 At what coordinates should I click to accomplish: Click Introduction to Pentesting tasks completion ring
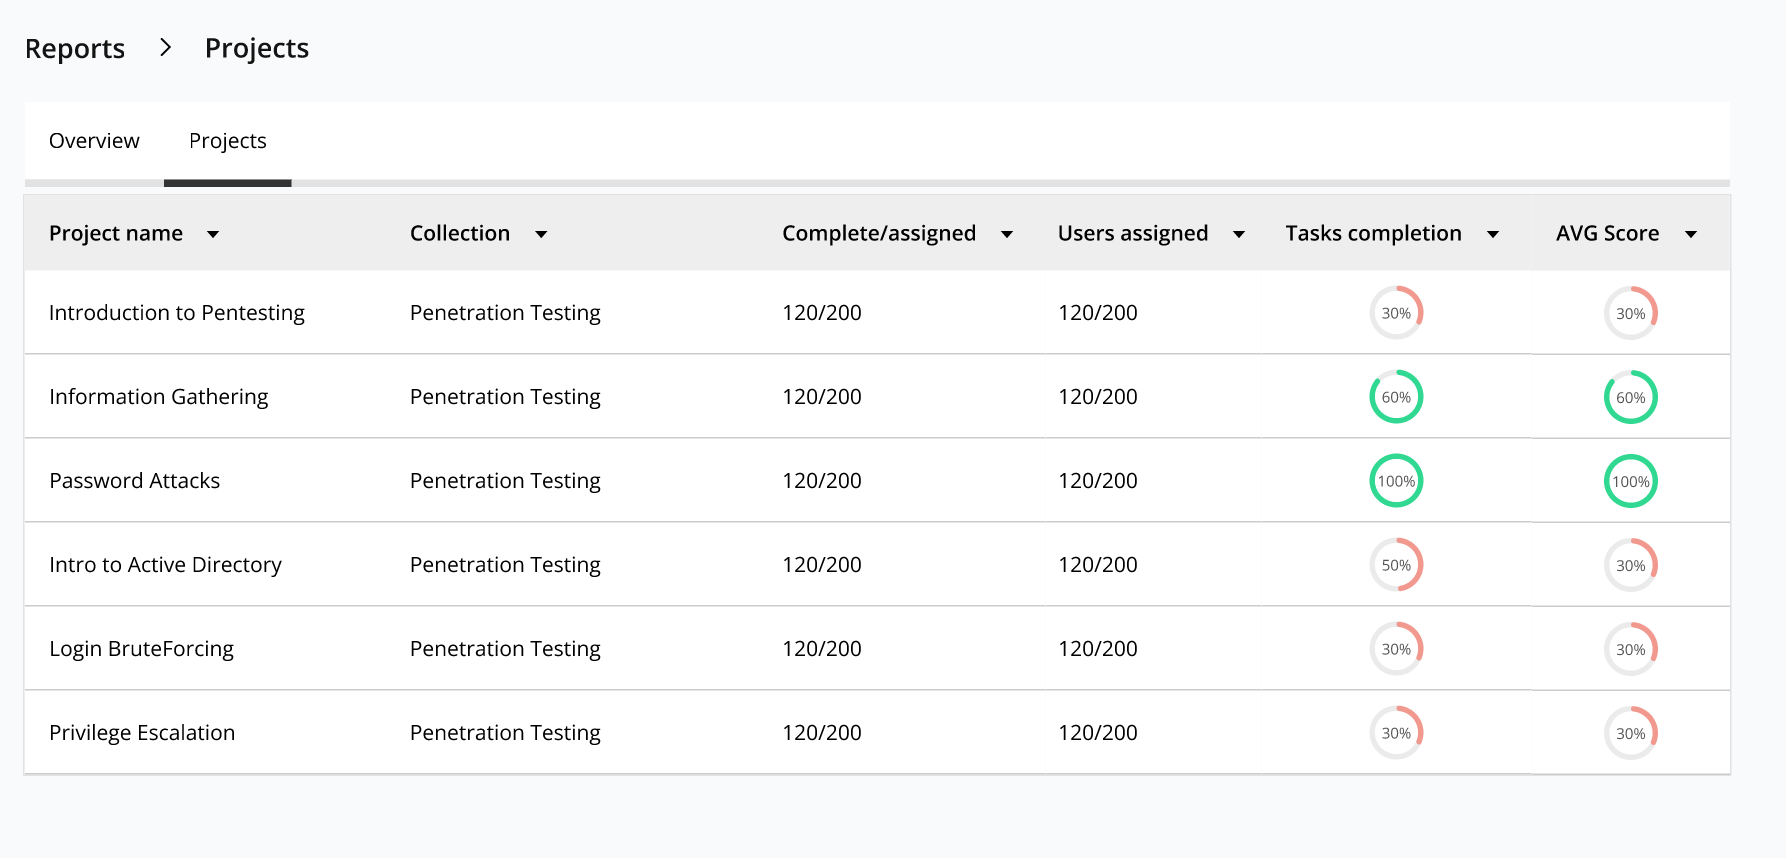[x=1396, y=313]
